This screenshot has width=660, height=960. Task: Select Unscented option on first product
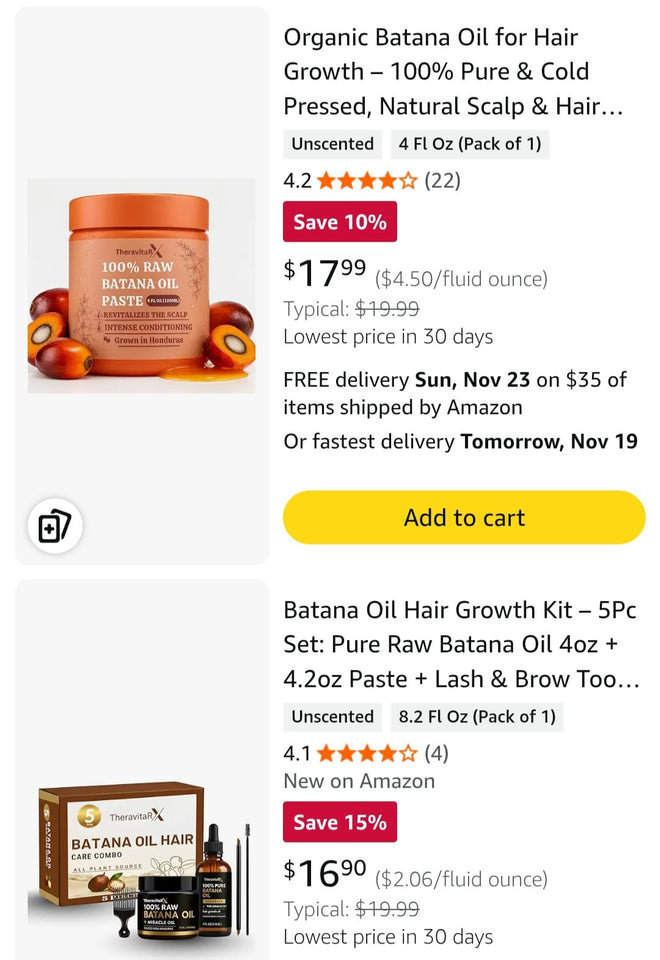[332, 144]
